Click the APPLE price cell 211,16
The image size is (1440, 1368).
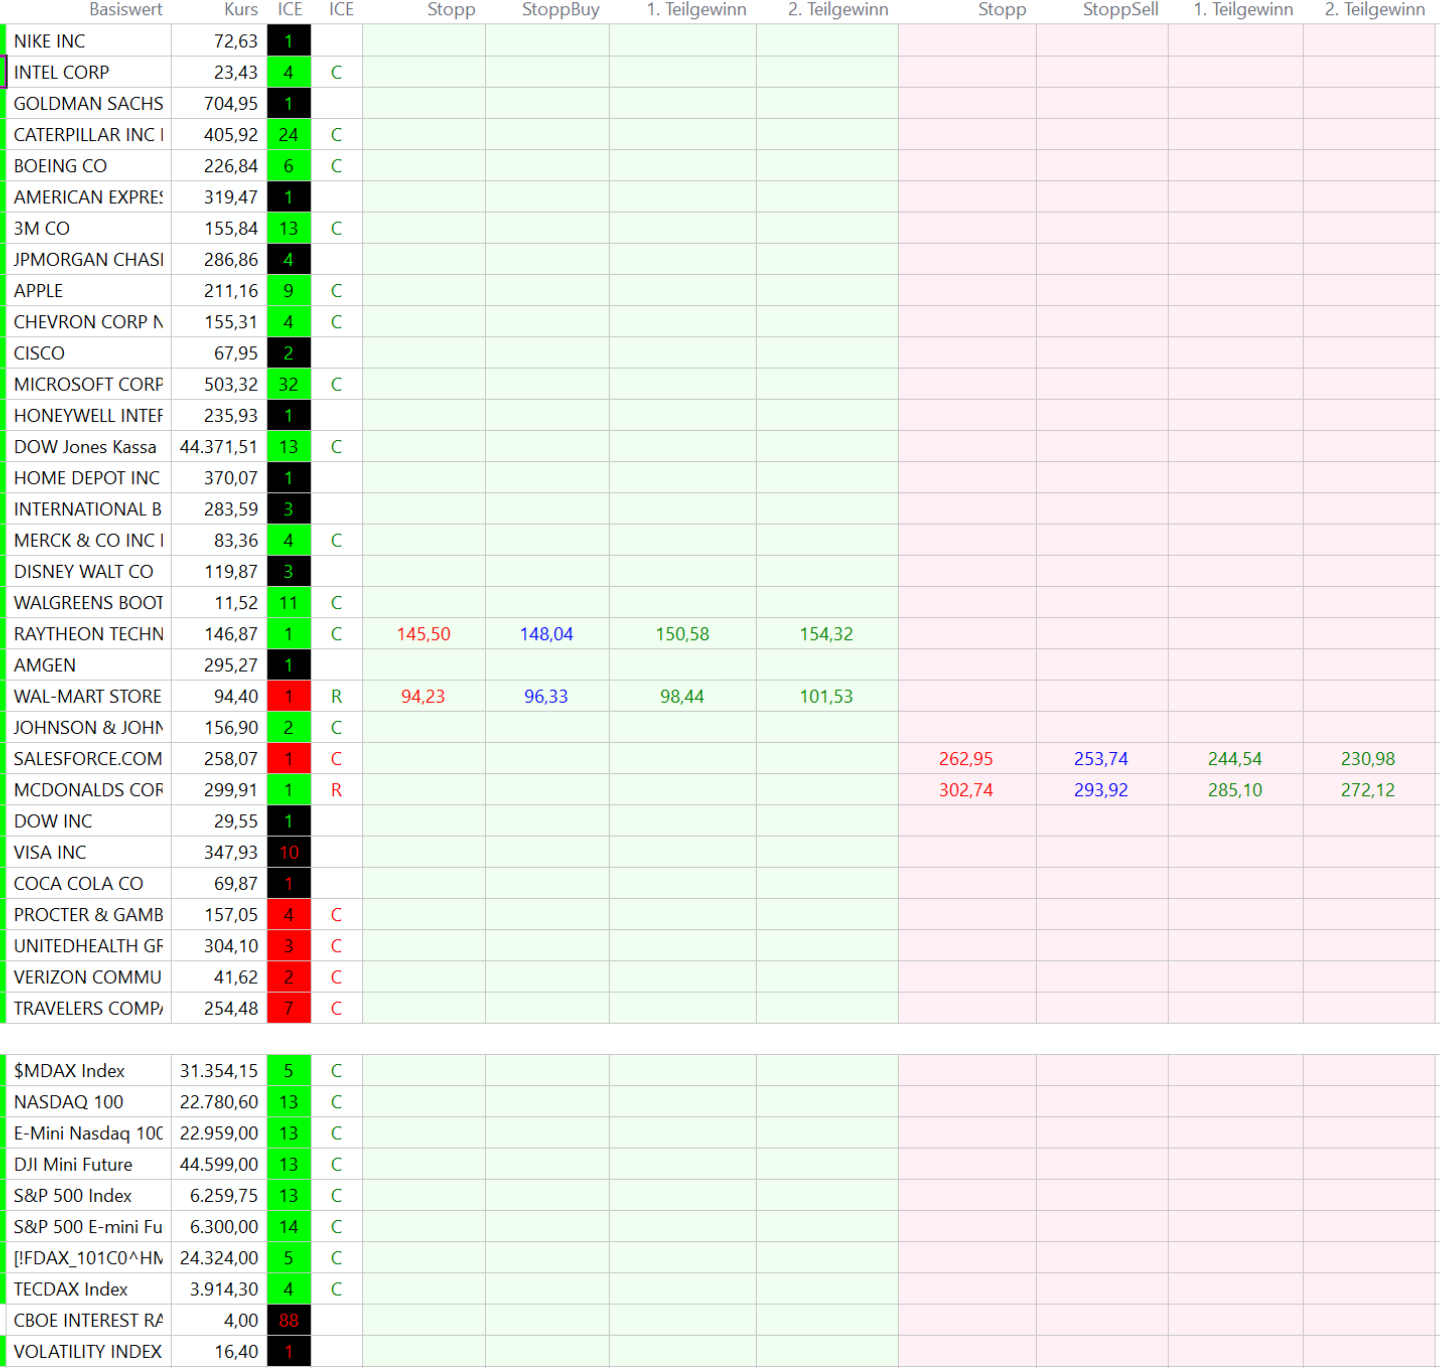(231, 291)
